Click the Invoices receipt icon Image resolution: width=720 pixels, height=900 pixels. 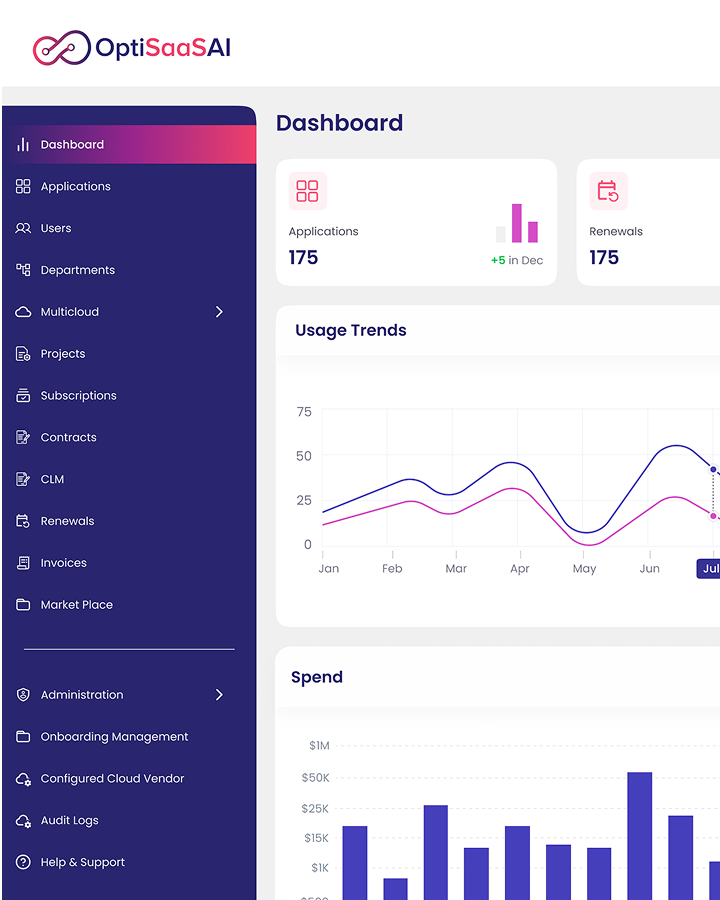(23, 562)
